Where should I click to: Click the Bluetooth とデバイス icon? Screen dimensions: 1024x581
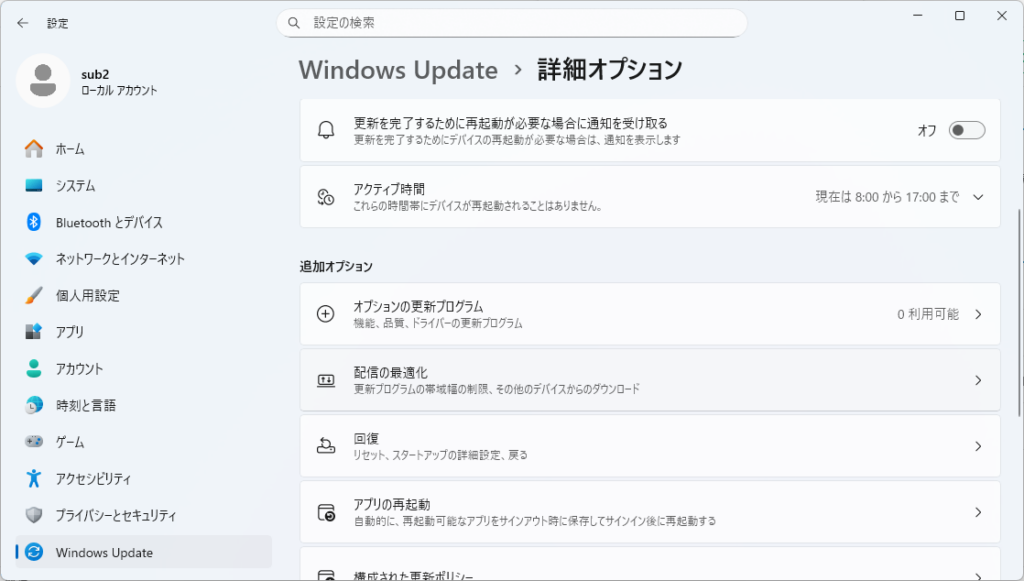34,222
